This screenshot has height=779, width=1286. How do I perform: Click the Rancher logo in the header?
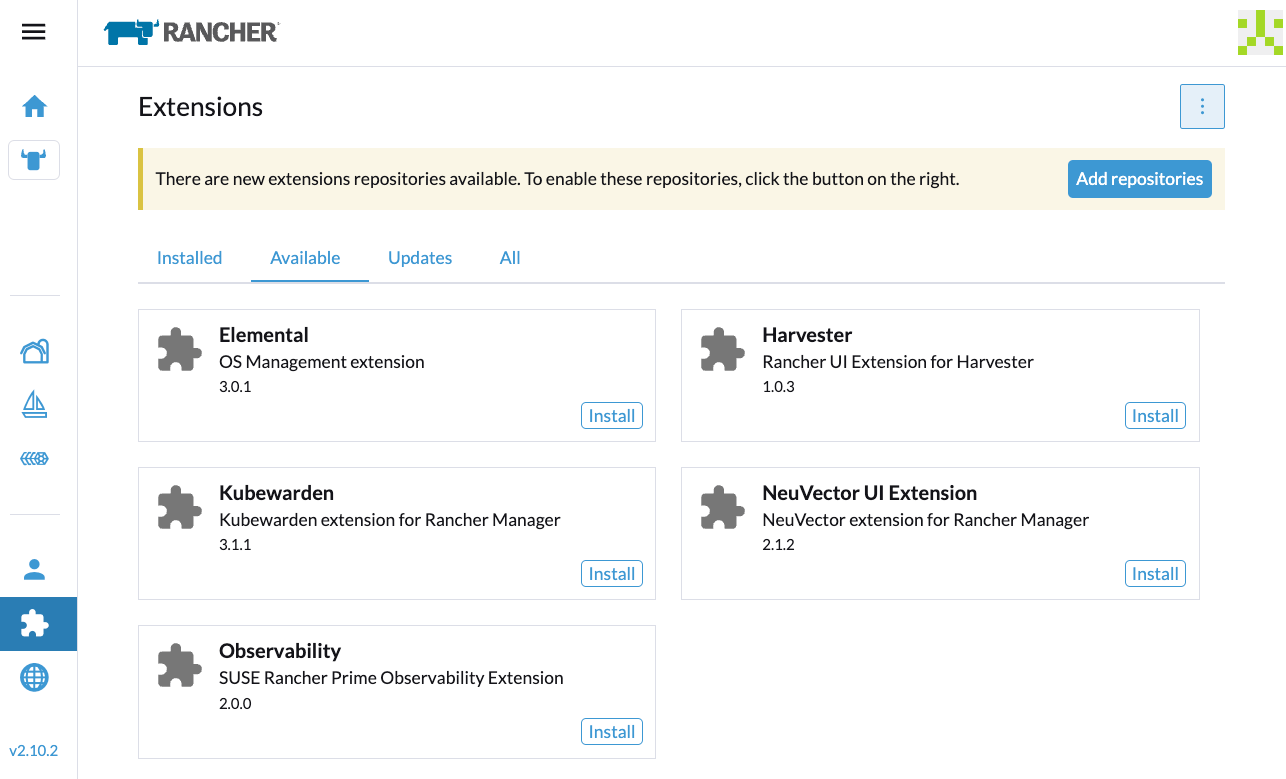pos(190,31)
